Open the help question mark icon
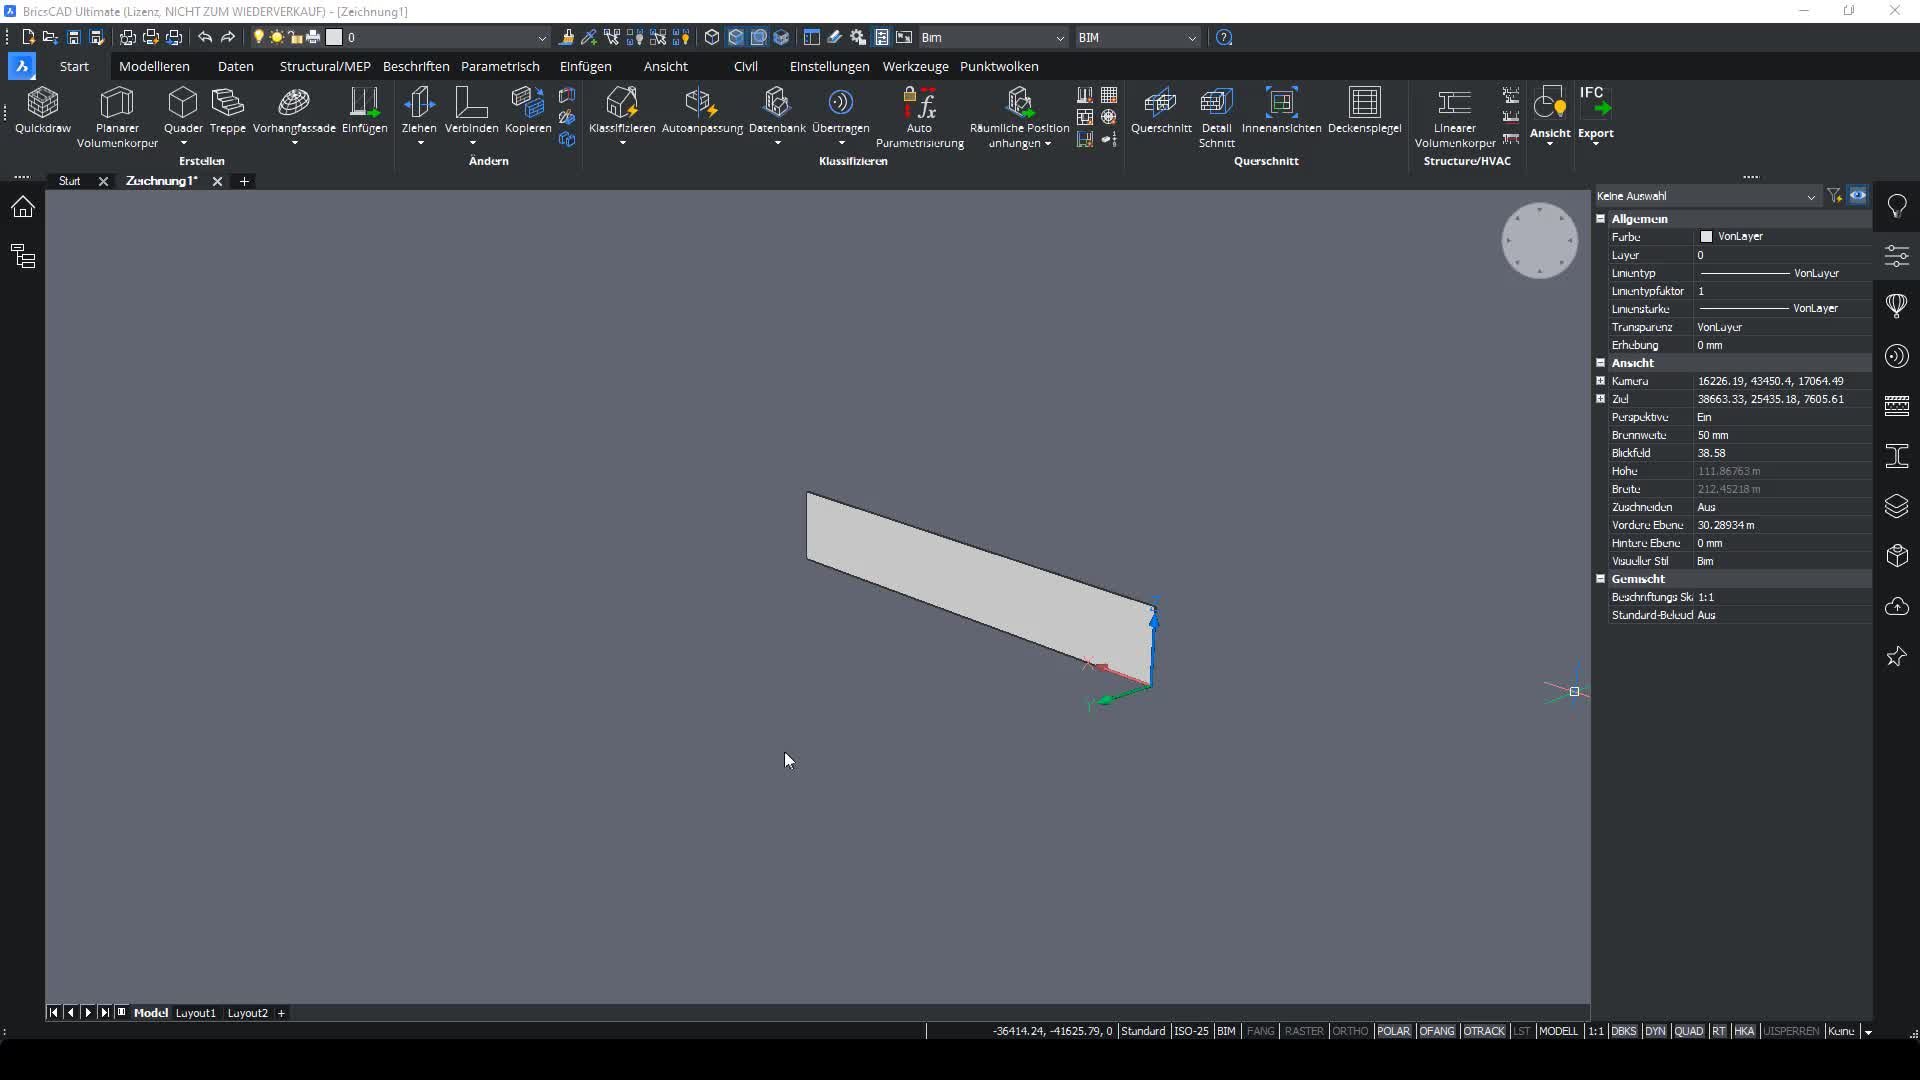 coord(1224,37)
